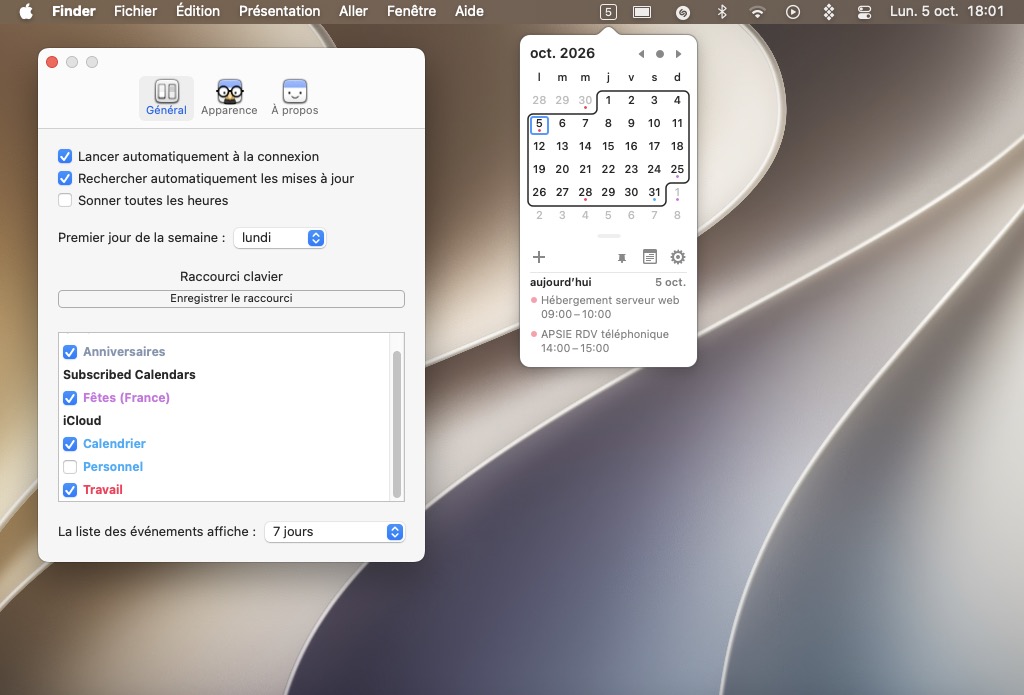Select October 15 in the calendar grid
This screenshot has height=695, width=1024.
pyautogui.click(x=608, y=146)
